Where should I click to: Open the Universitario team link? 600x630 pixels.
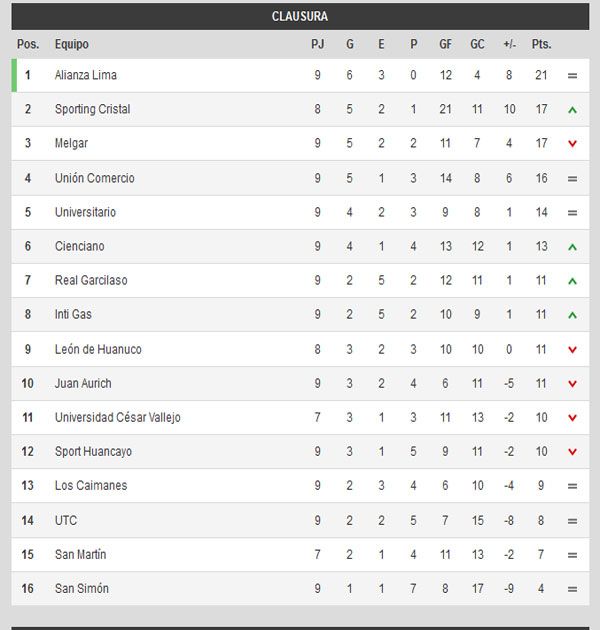pos(85,212)
